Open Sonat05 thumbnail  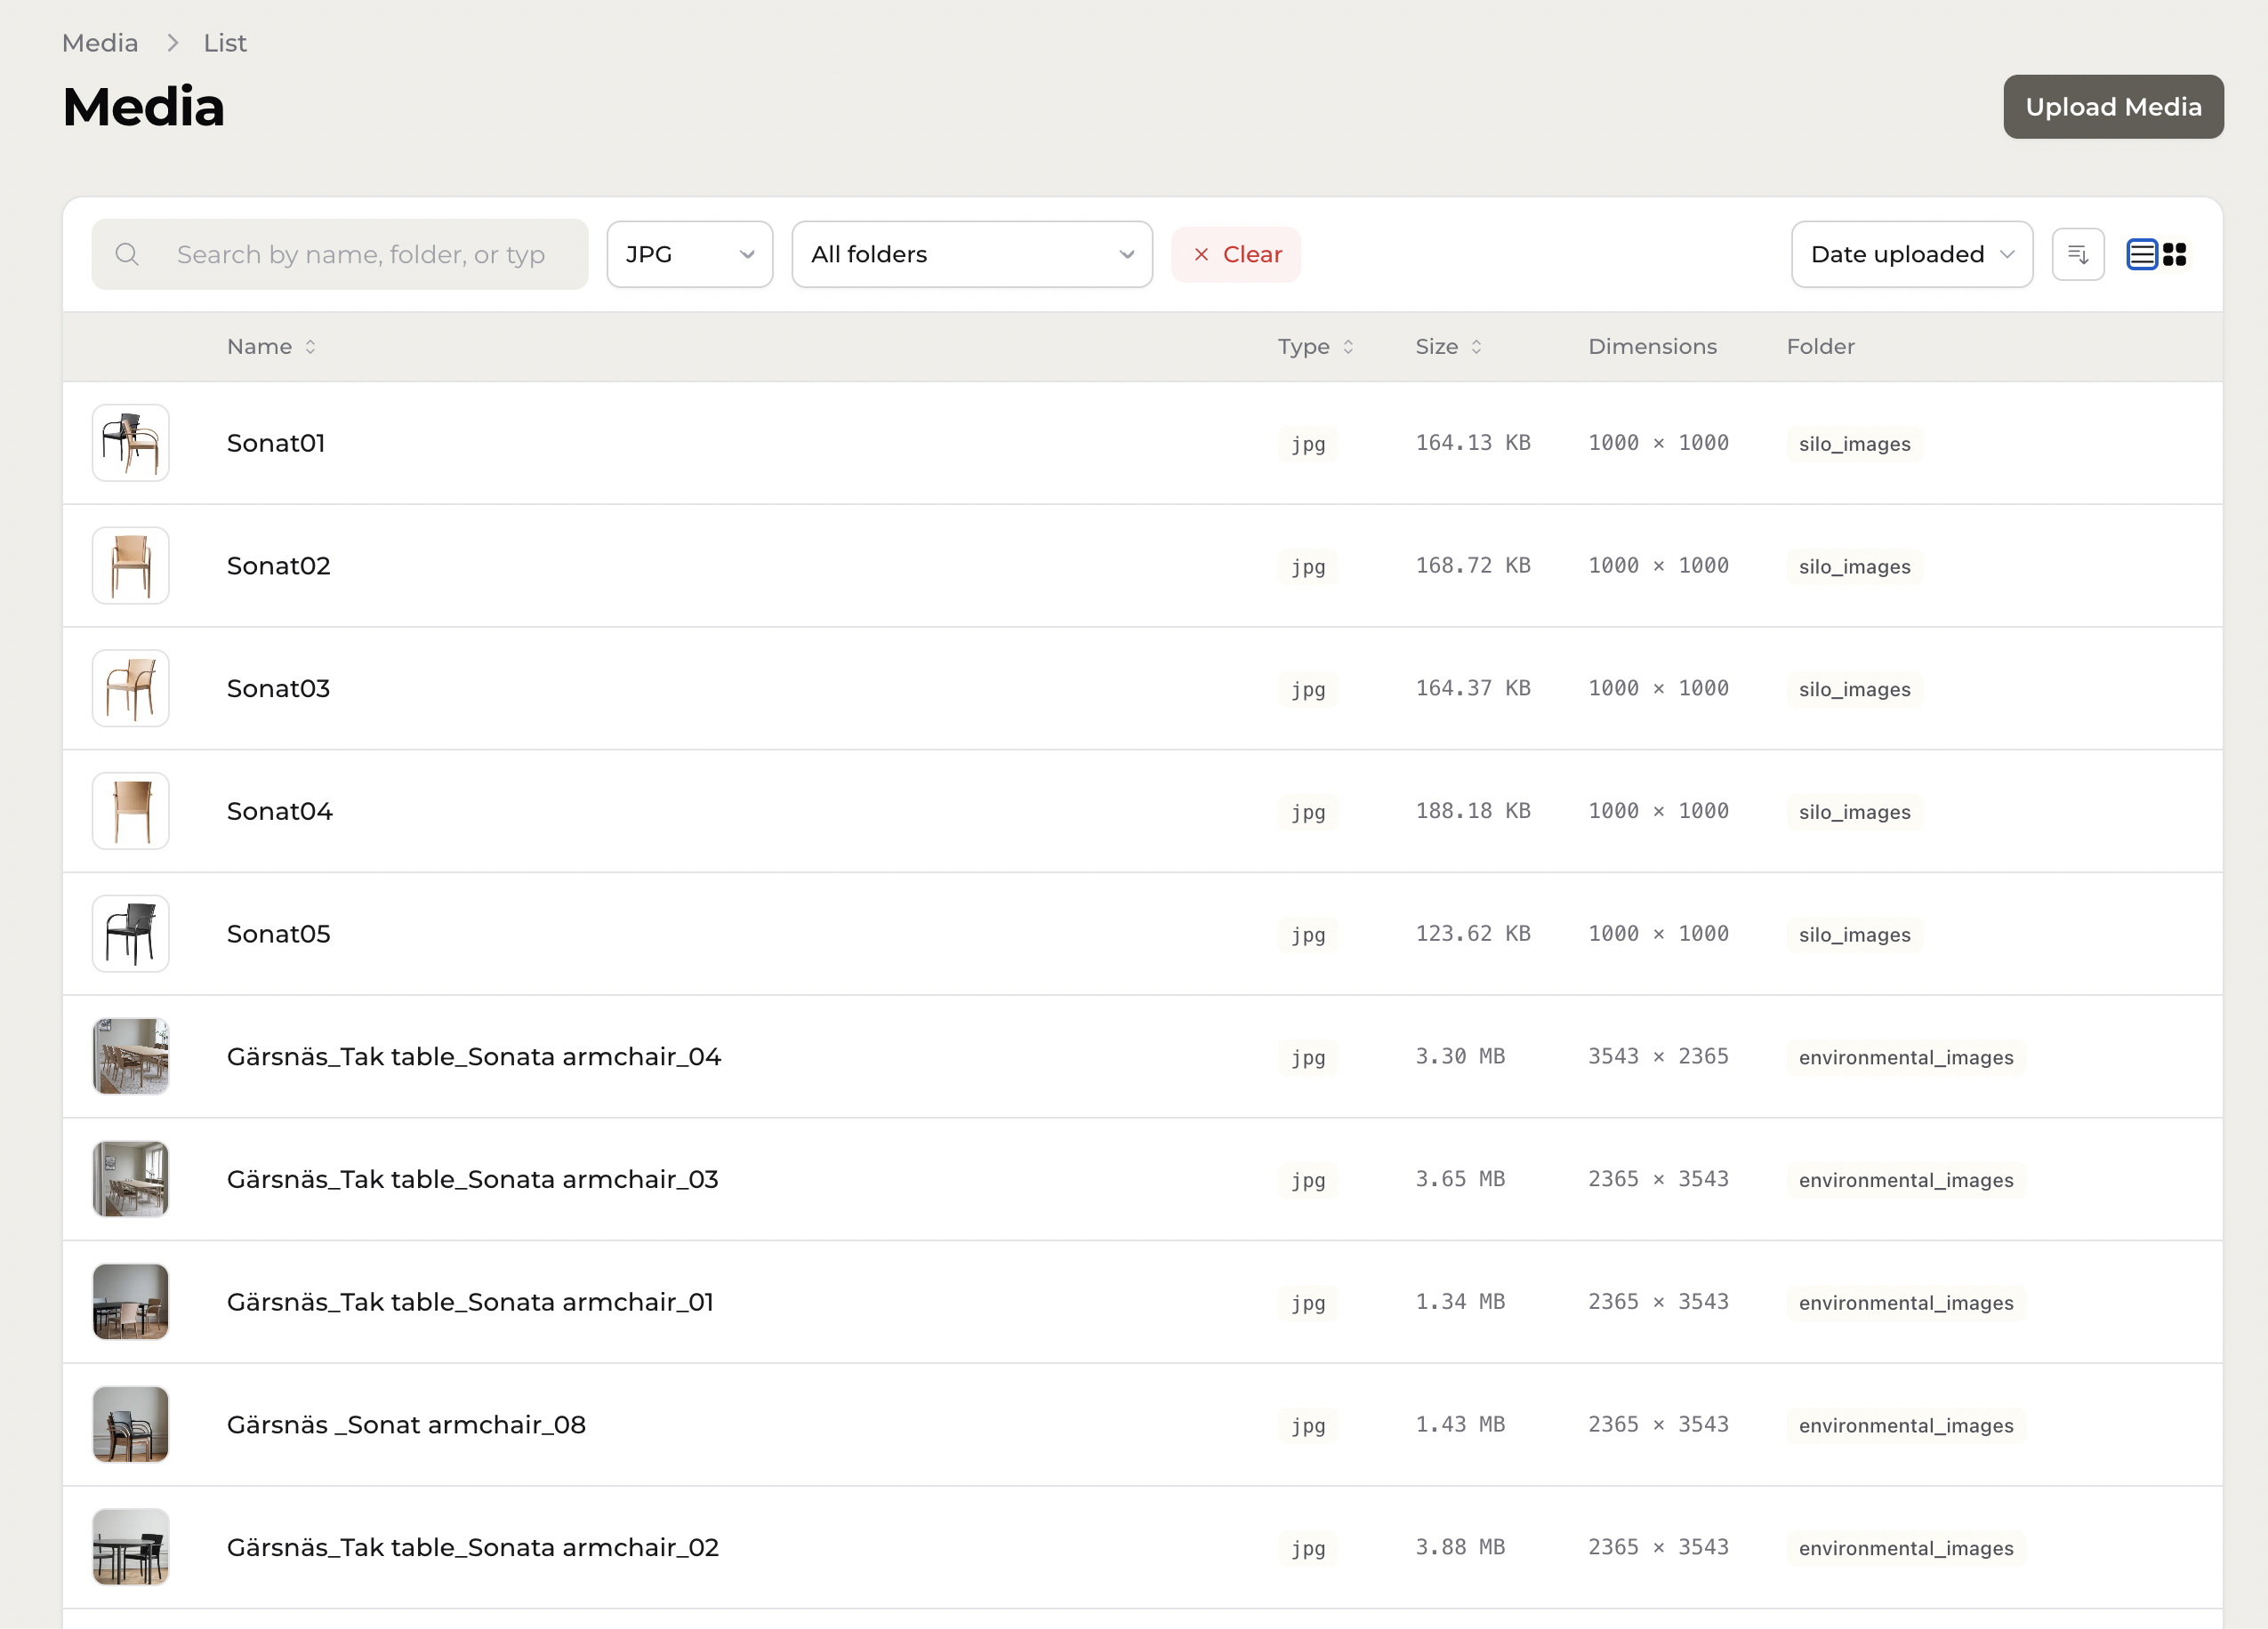(131, 934)
